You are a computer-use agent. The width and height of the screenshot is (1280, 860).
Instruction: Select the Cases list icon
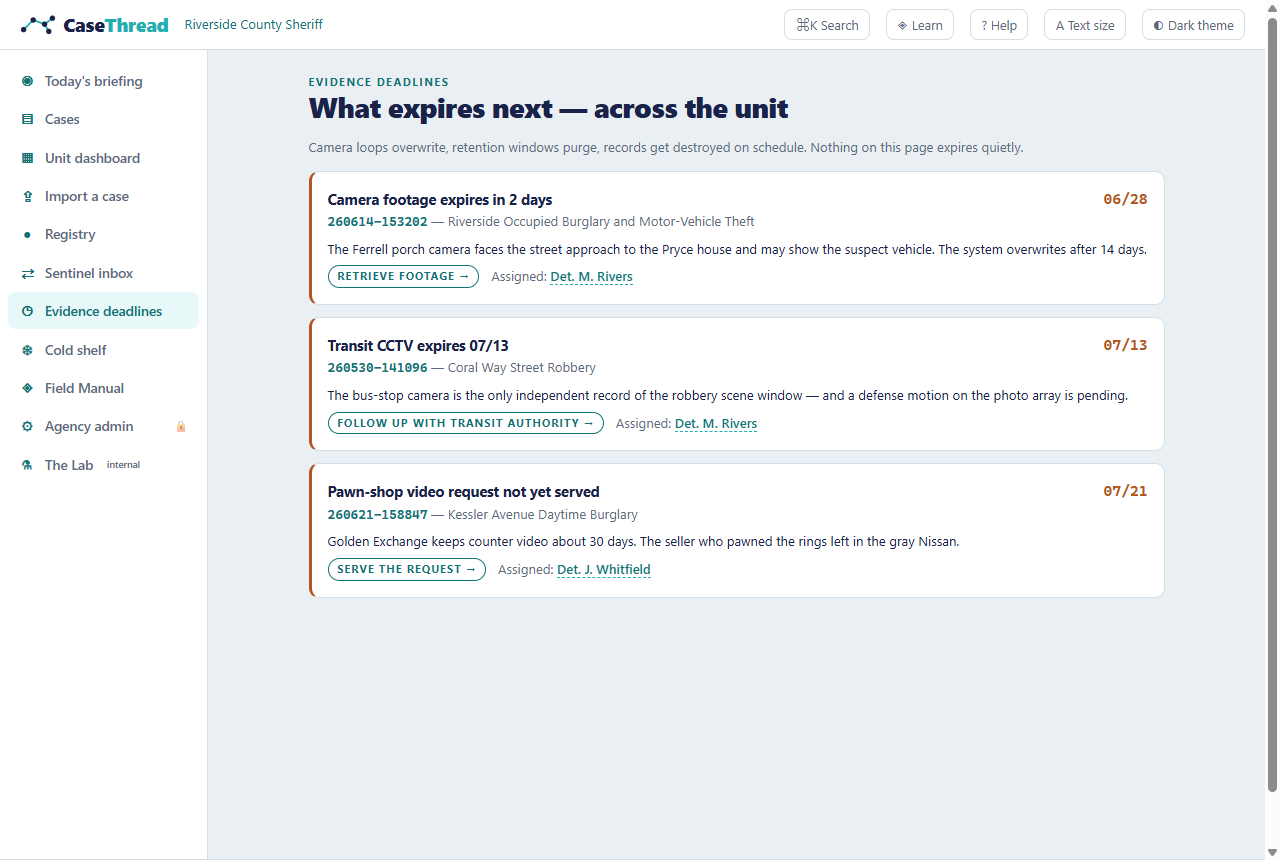click(27, 119)
